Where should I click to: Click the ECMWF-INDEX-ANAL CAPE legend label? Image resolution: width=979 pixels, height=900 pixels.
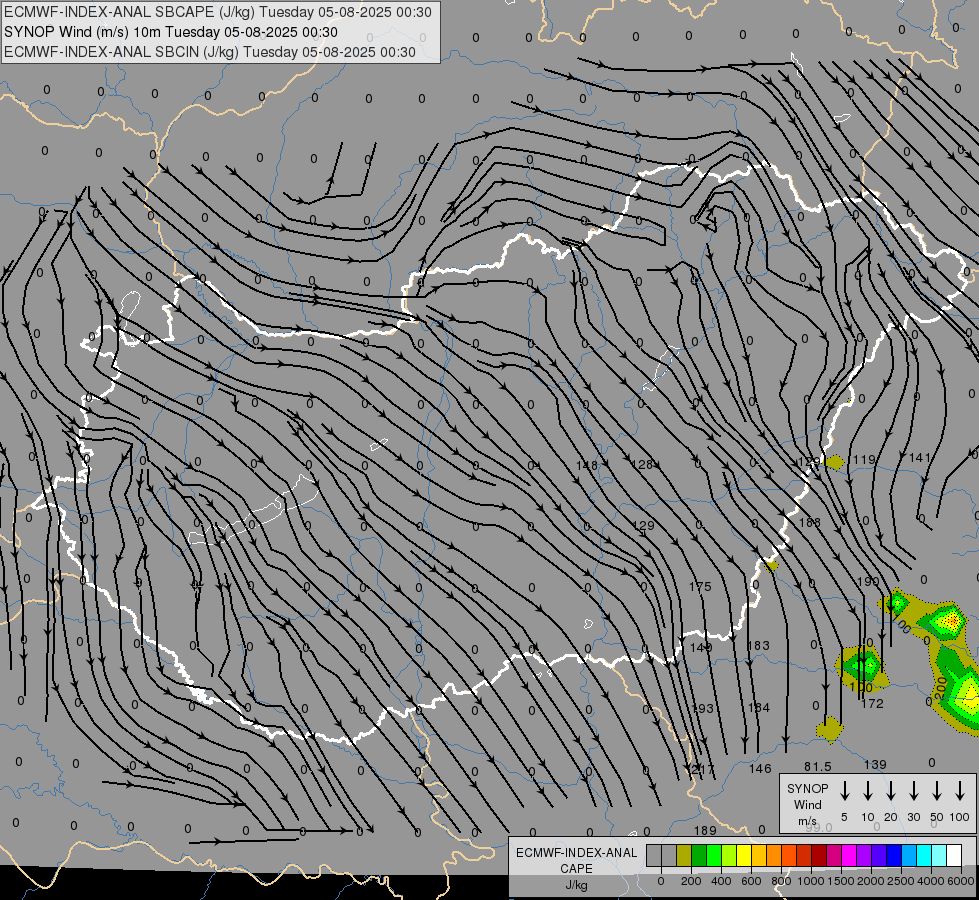(x=576, y=861)
